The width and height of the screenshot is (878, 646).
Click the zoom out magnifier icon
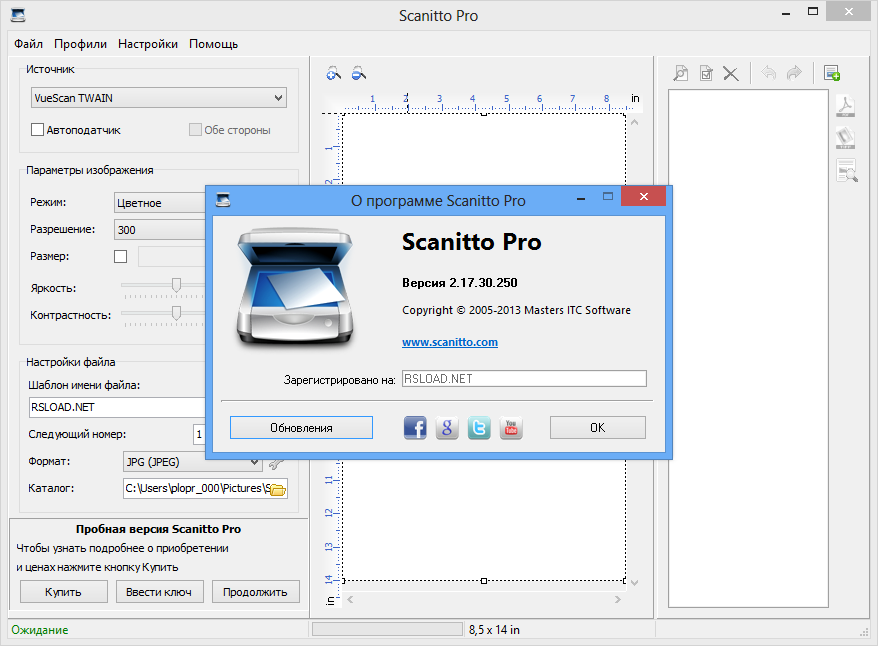359,73
